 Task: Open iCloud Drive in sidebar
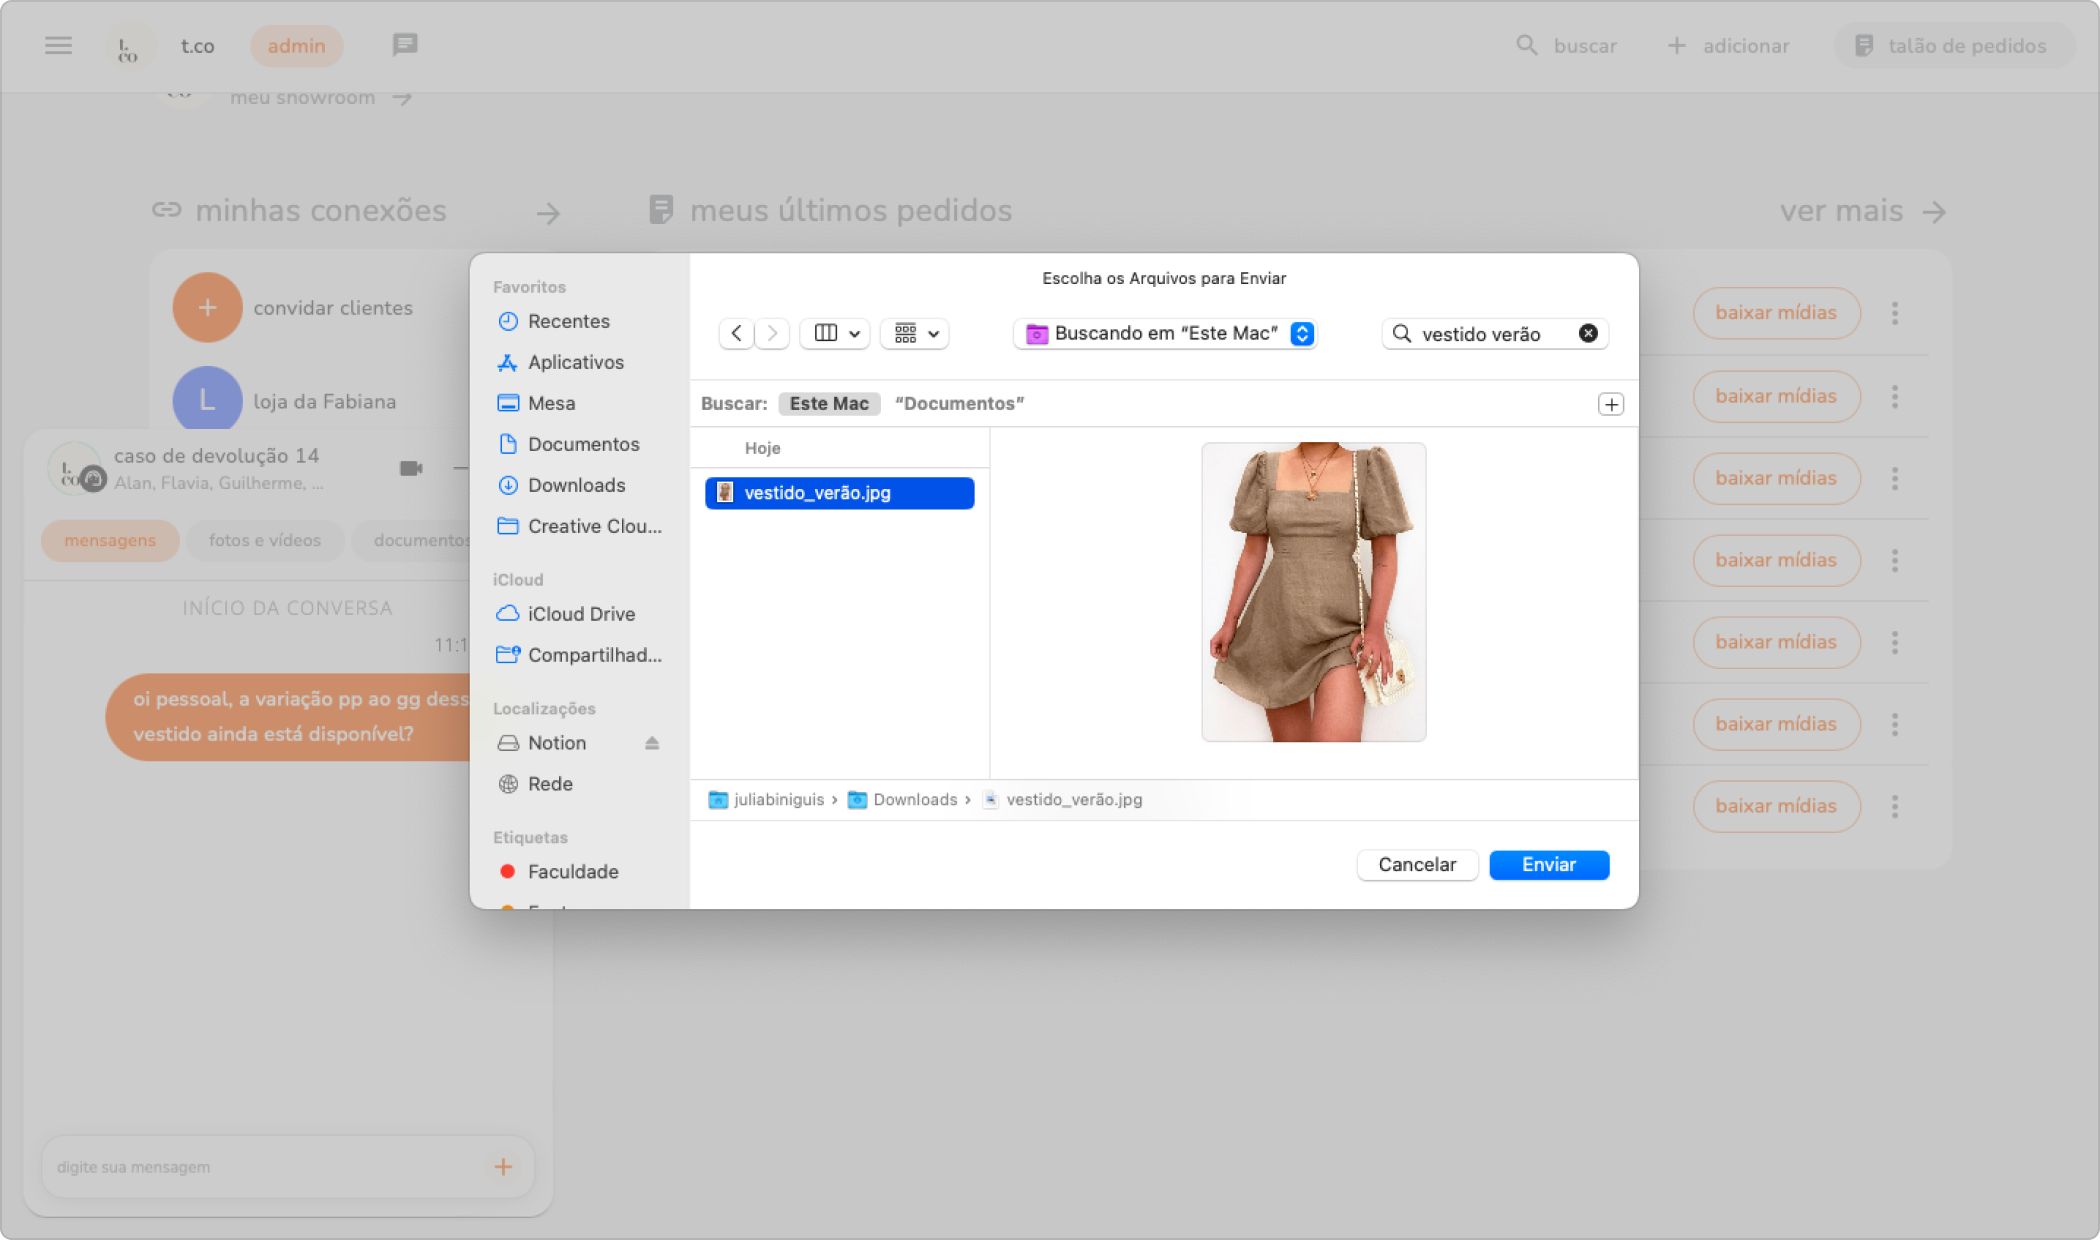click(580, 614)
